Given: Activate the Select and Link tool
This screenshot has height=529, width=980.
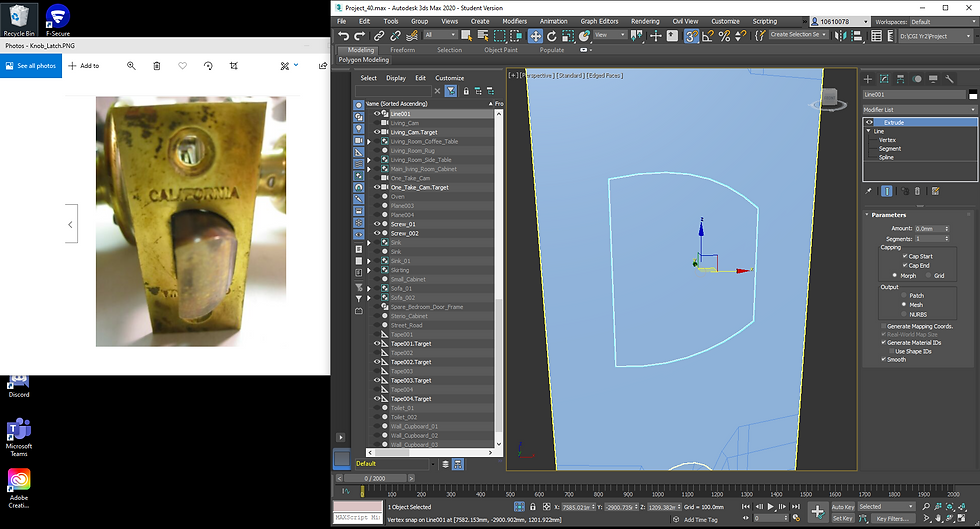Looking at the screenshot, I should [x=379, y=36].
